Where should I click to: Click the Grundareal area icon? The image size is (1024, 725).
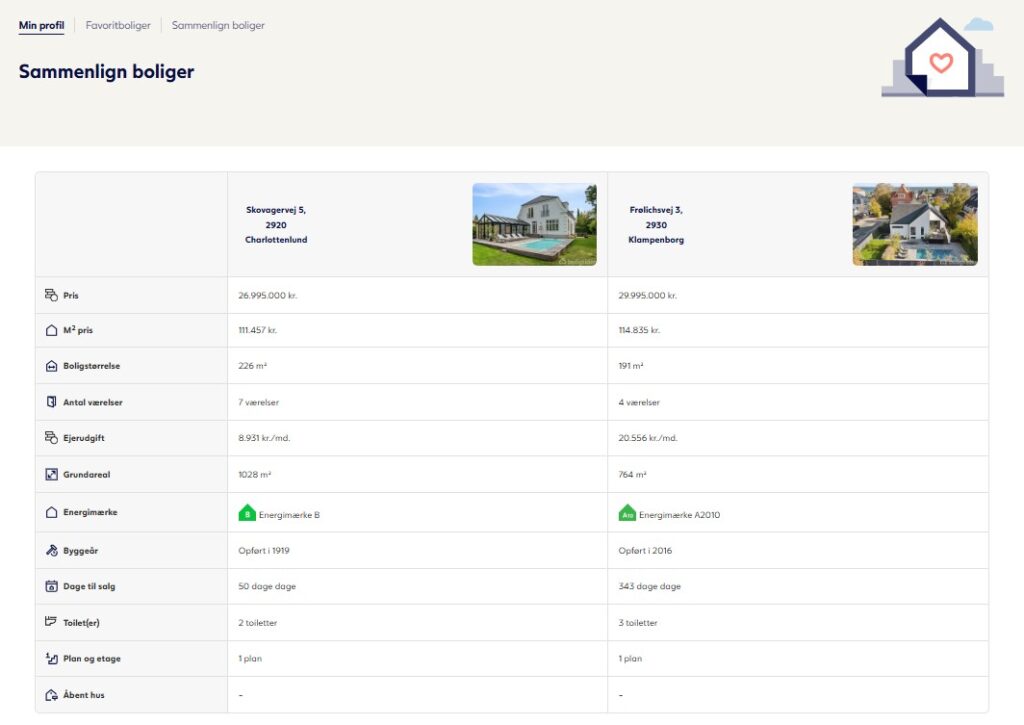tap(51, 474)
